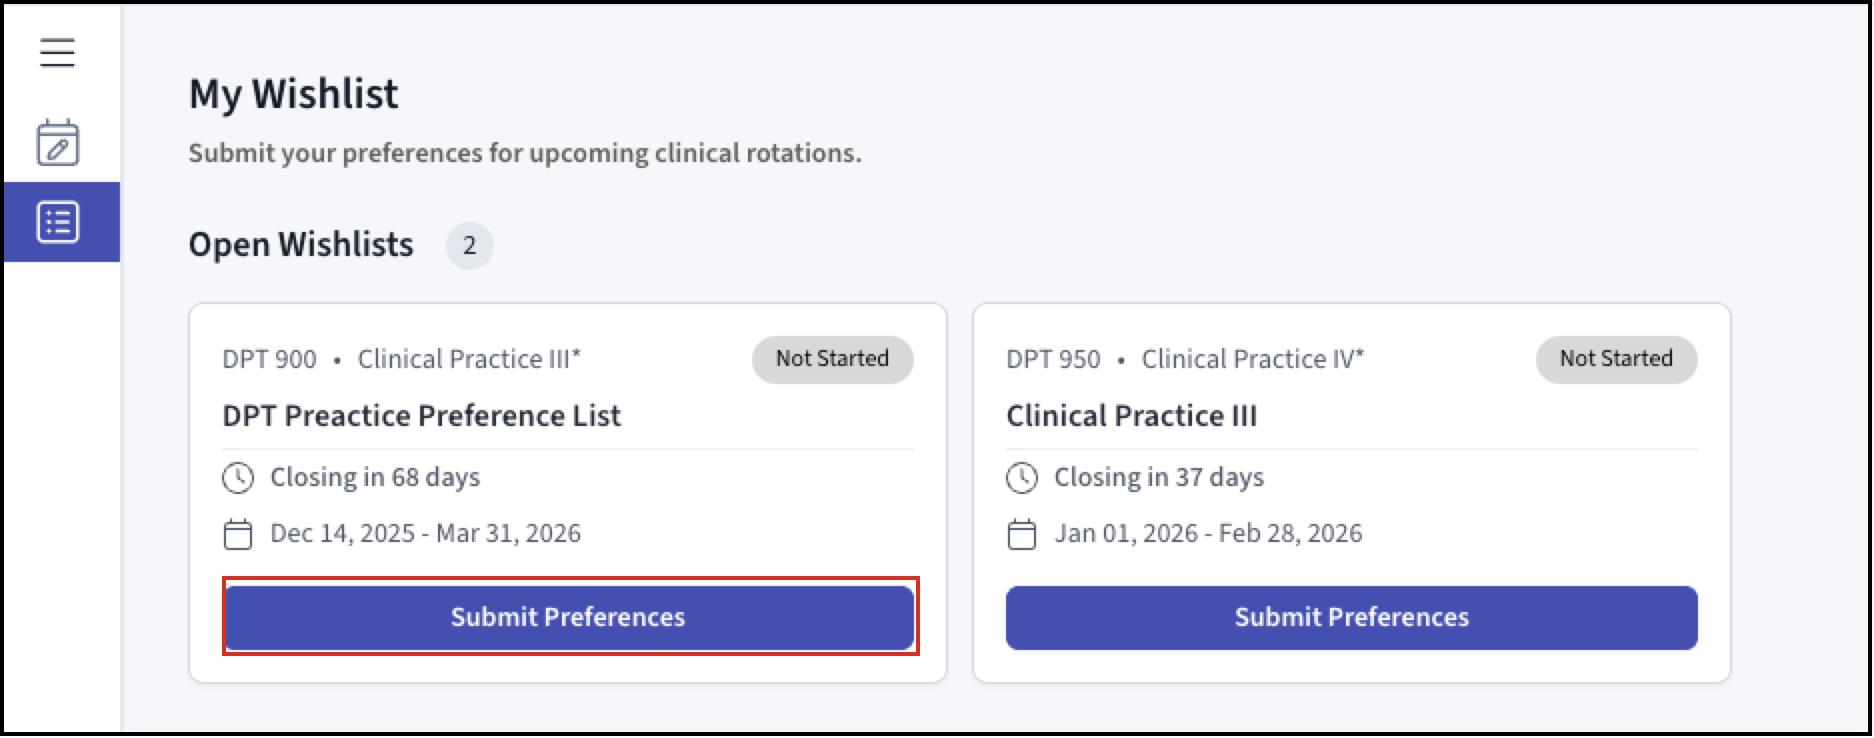Click the Open Wishlists count badge

click(469, 246)
